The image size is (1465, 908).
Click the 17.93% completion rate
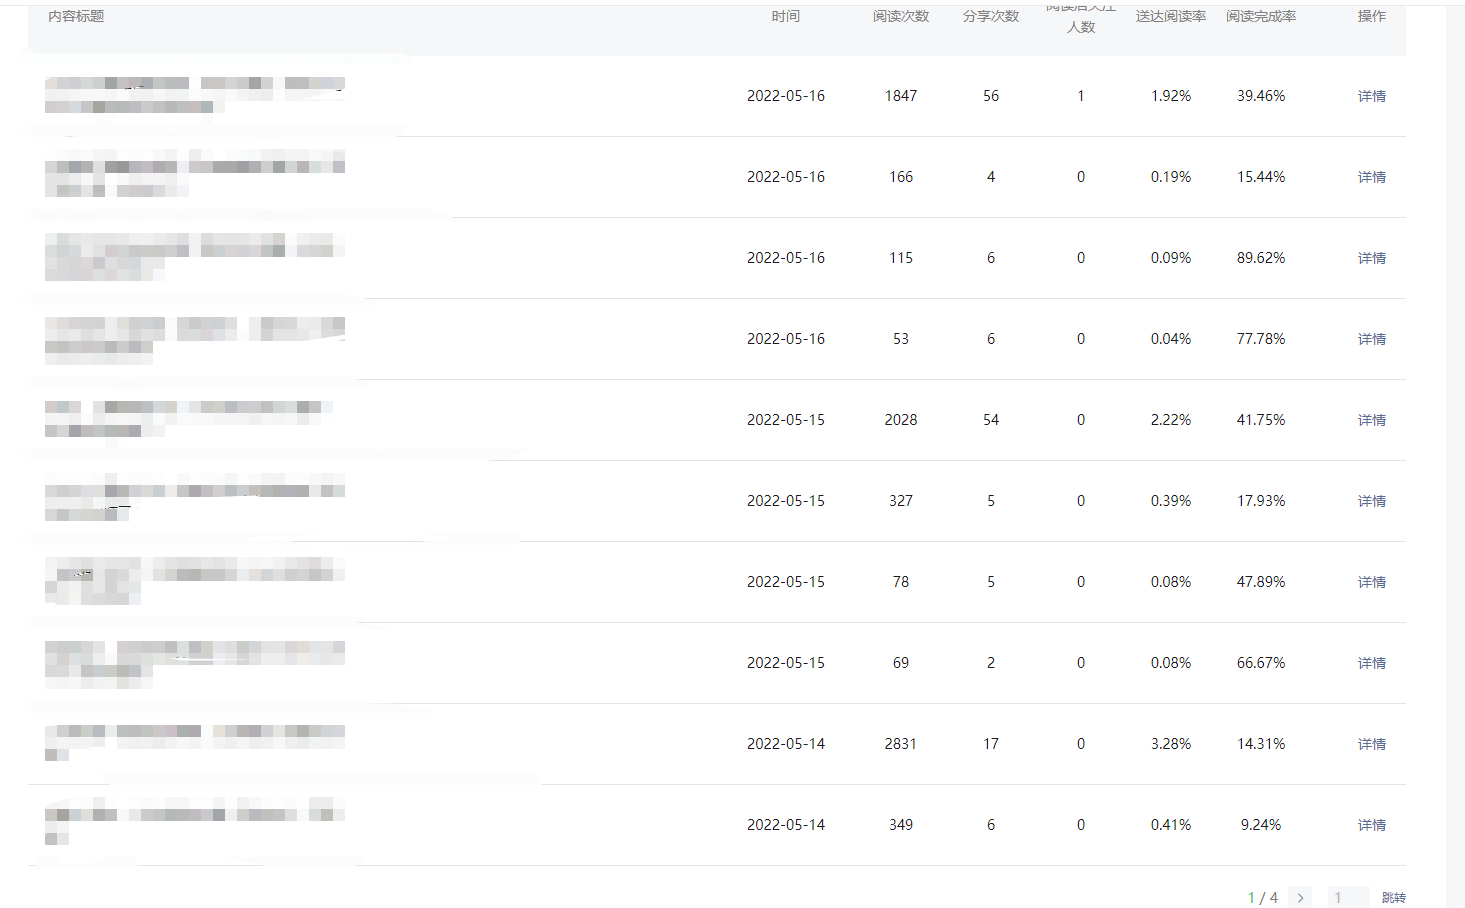pos(1261,501)
